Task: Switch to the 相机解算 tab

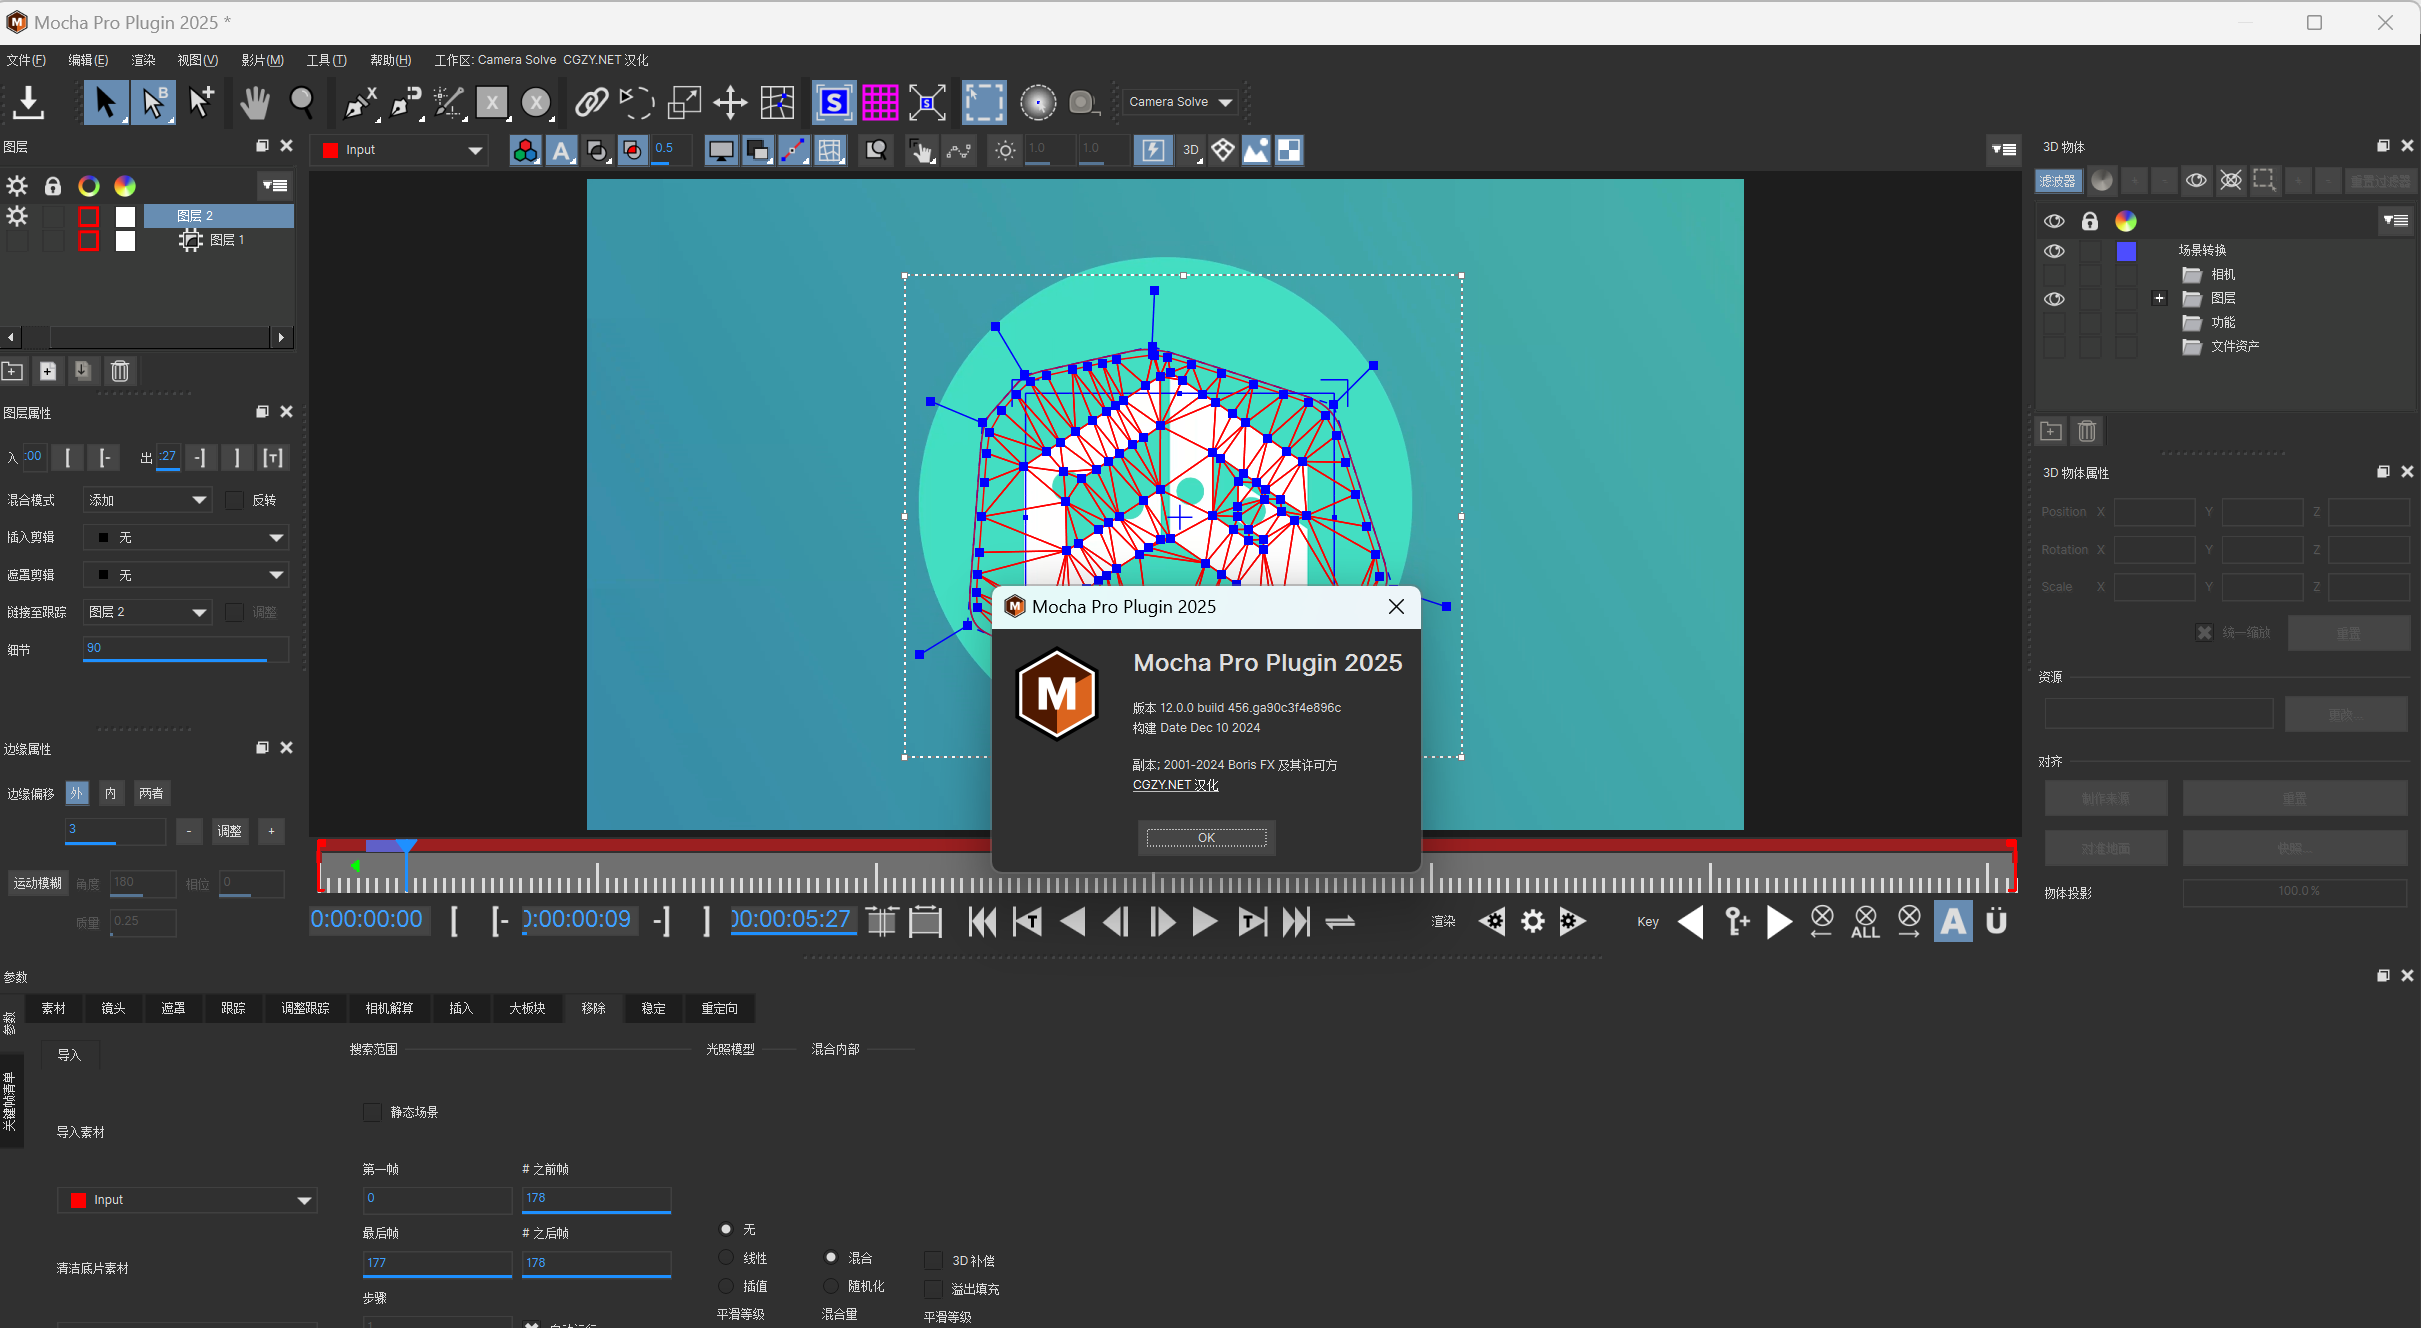Action: (389, 1008)
